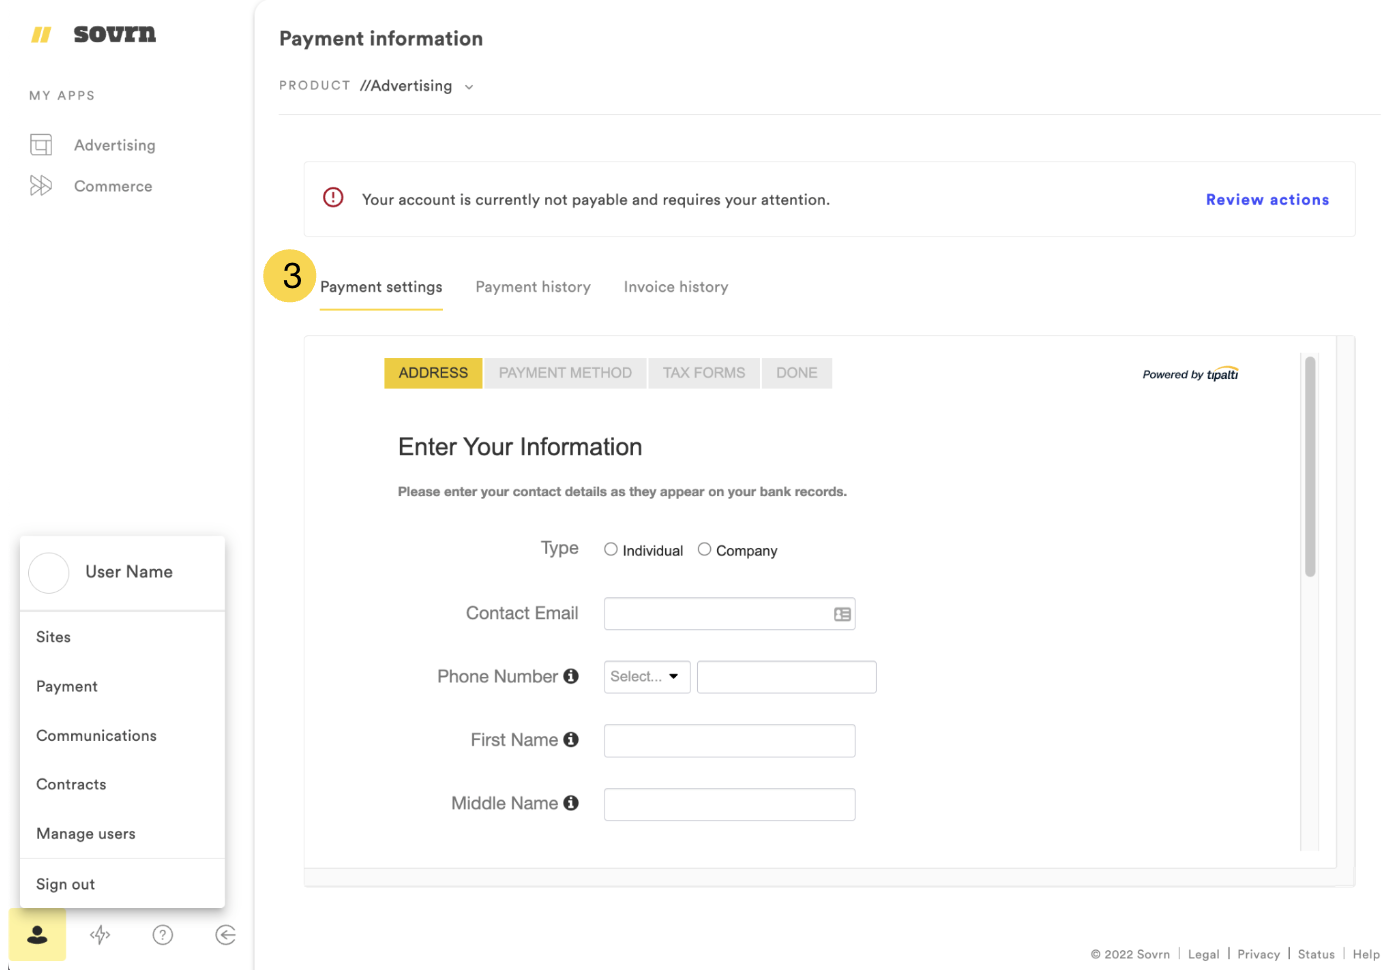Click the activity pulse icon in bottom bar
1390x970 pixels.
click(100, 935)
